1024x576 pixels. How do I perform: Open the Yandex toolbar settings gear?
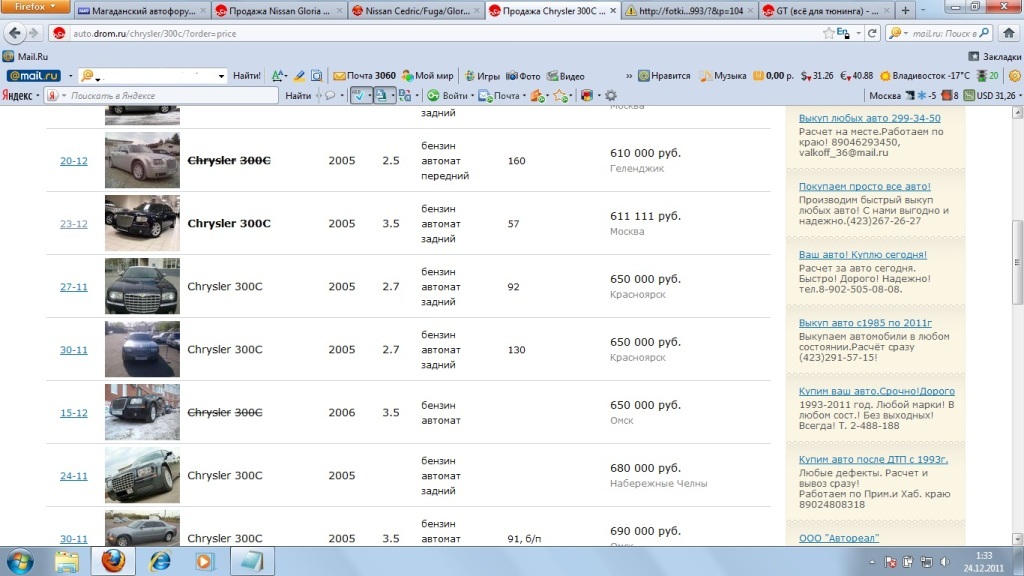pyautogui.click(x=611, y=96)
